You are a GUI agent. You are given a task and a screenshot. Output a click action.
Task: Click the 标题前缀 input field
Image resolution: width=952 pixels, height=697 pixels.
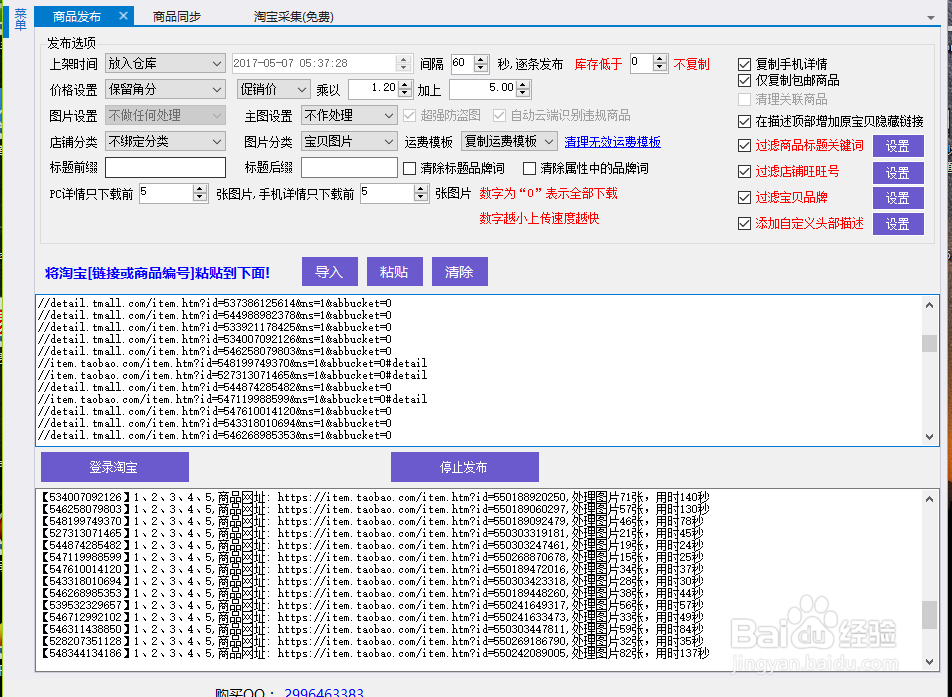coord(165,168)
